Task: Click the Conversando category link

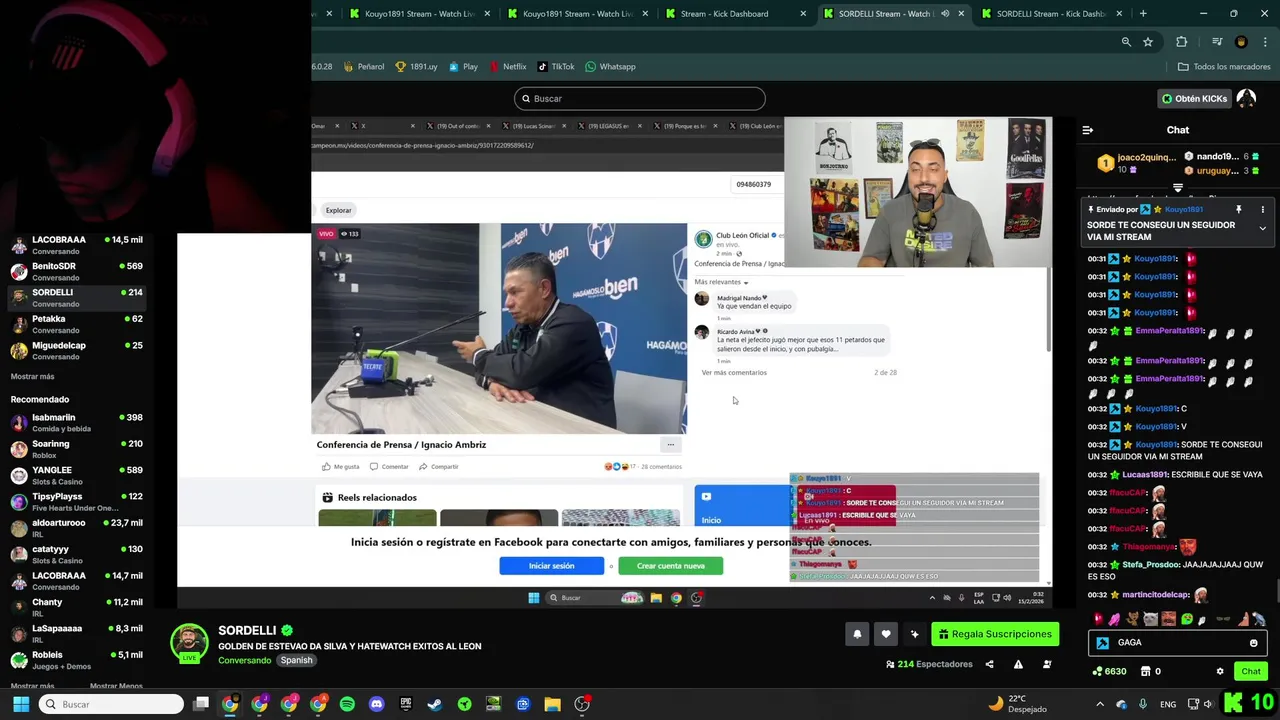Action: pyautogui.click(x=244, y=660)
